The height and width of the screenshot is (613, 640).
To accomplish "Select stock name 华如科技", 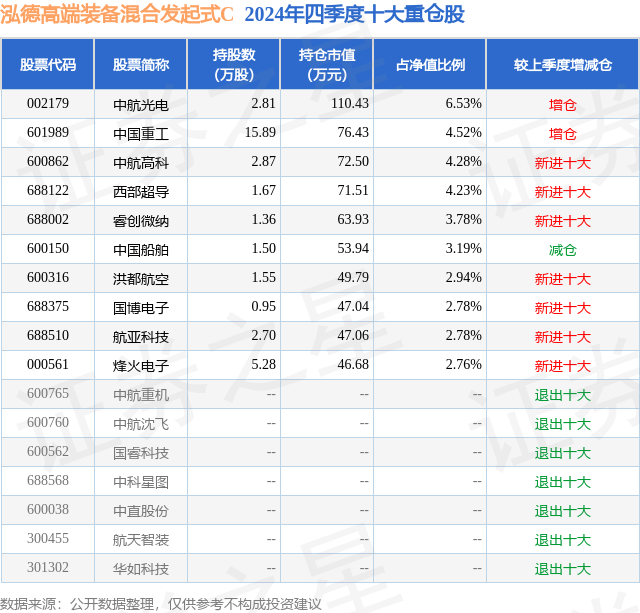I will tap(141, 569).
